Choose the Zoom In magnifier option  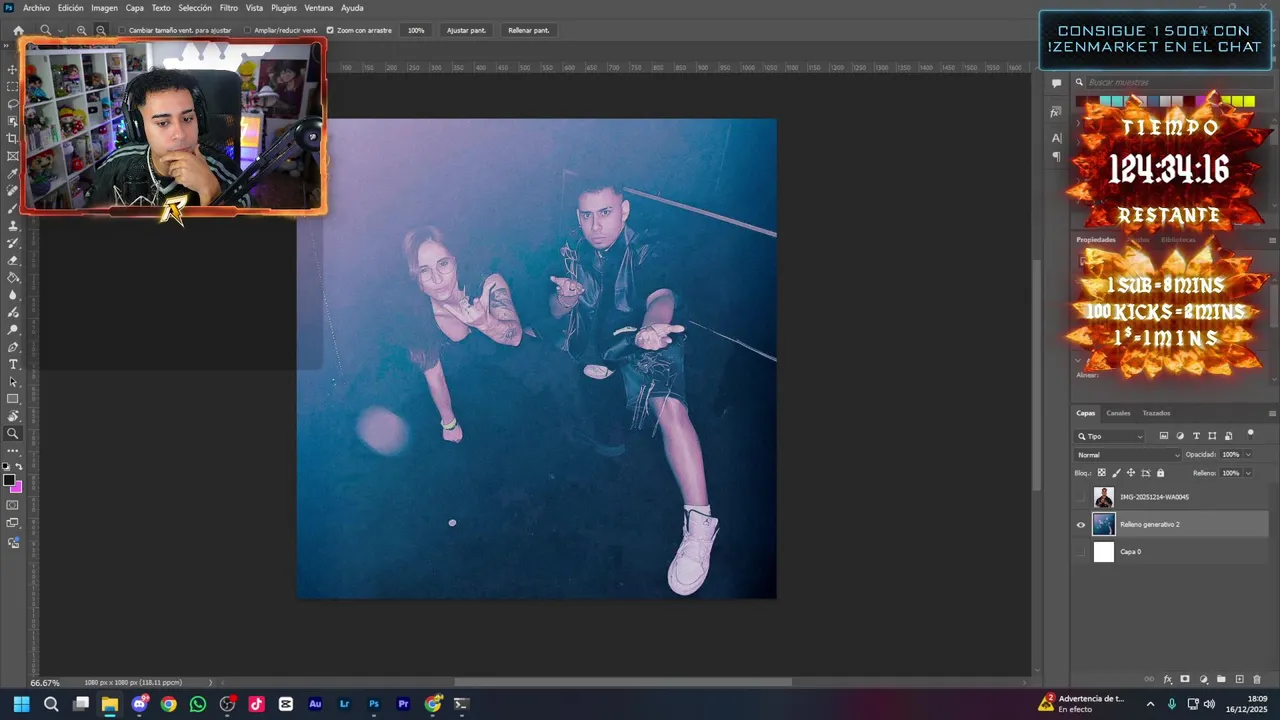tap(82, 30)
